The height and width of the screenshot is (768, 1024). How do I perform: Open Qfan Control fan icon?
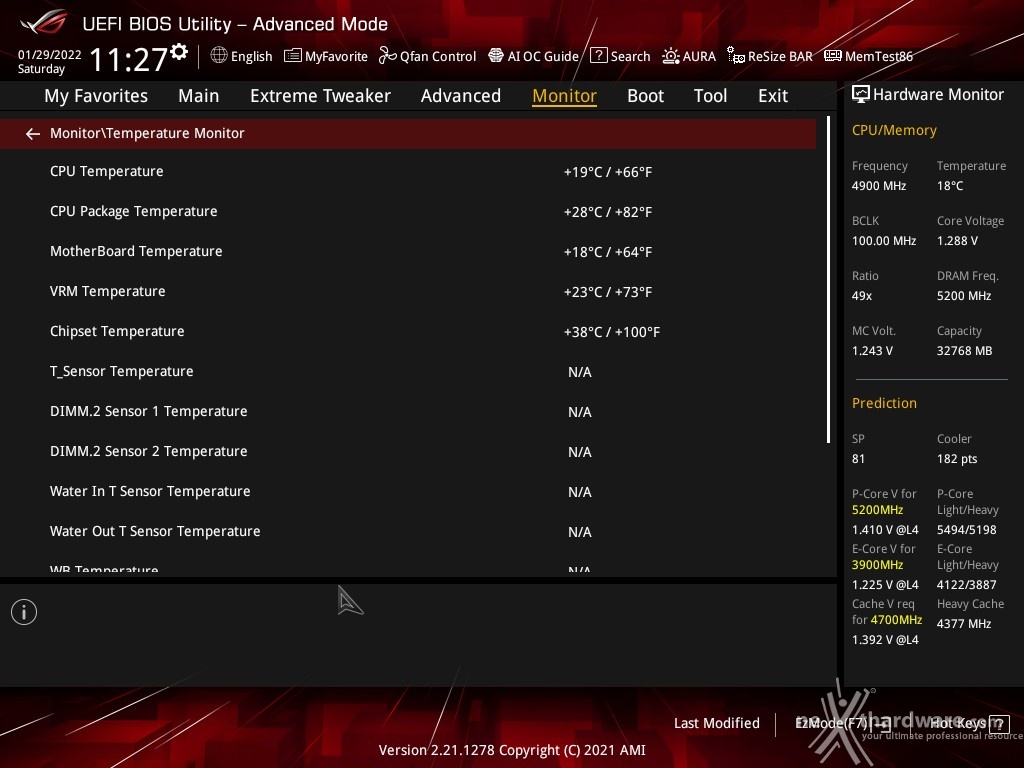pos(387,56)
